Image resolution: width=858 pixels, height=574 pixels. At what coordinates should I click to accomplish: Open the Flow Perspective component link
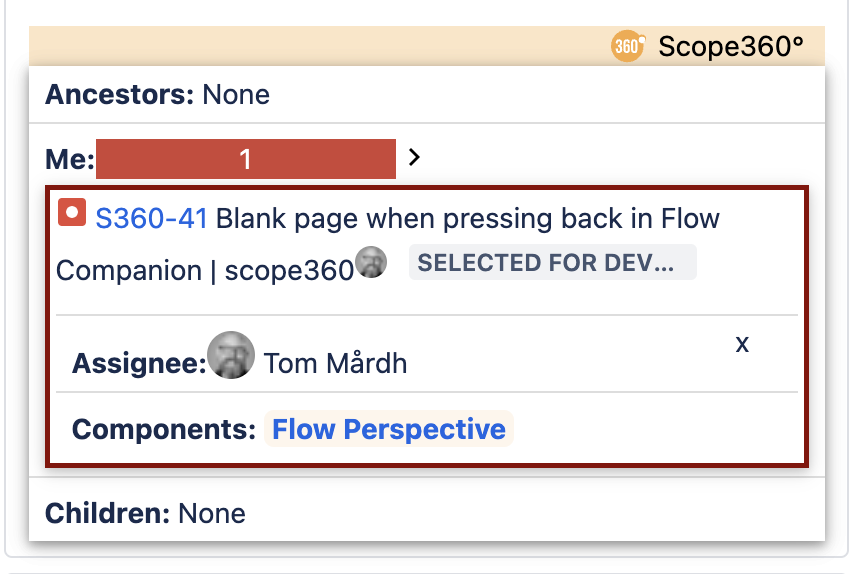point(389,429)
